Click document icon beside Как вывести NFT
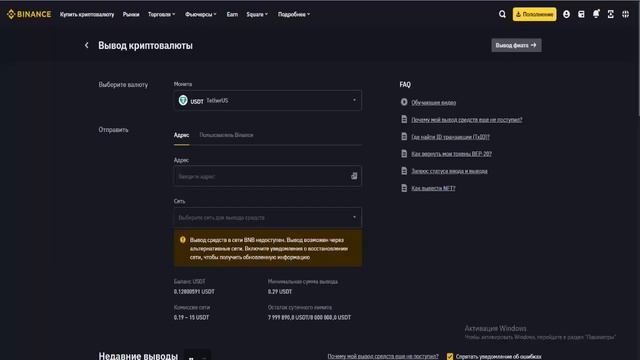The image size is (640, 360). [404, 188]
